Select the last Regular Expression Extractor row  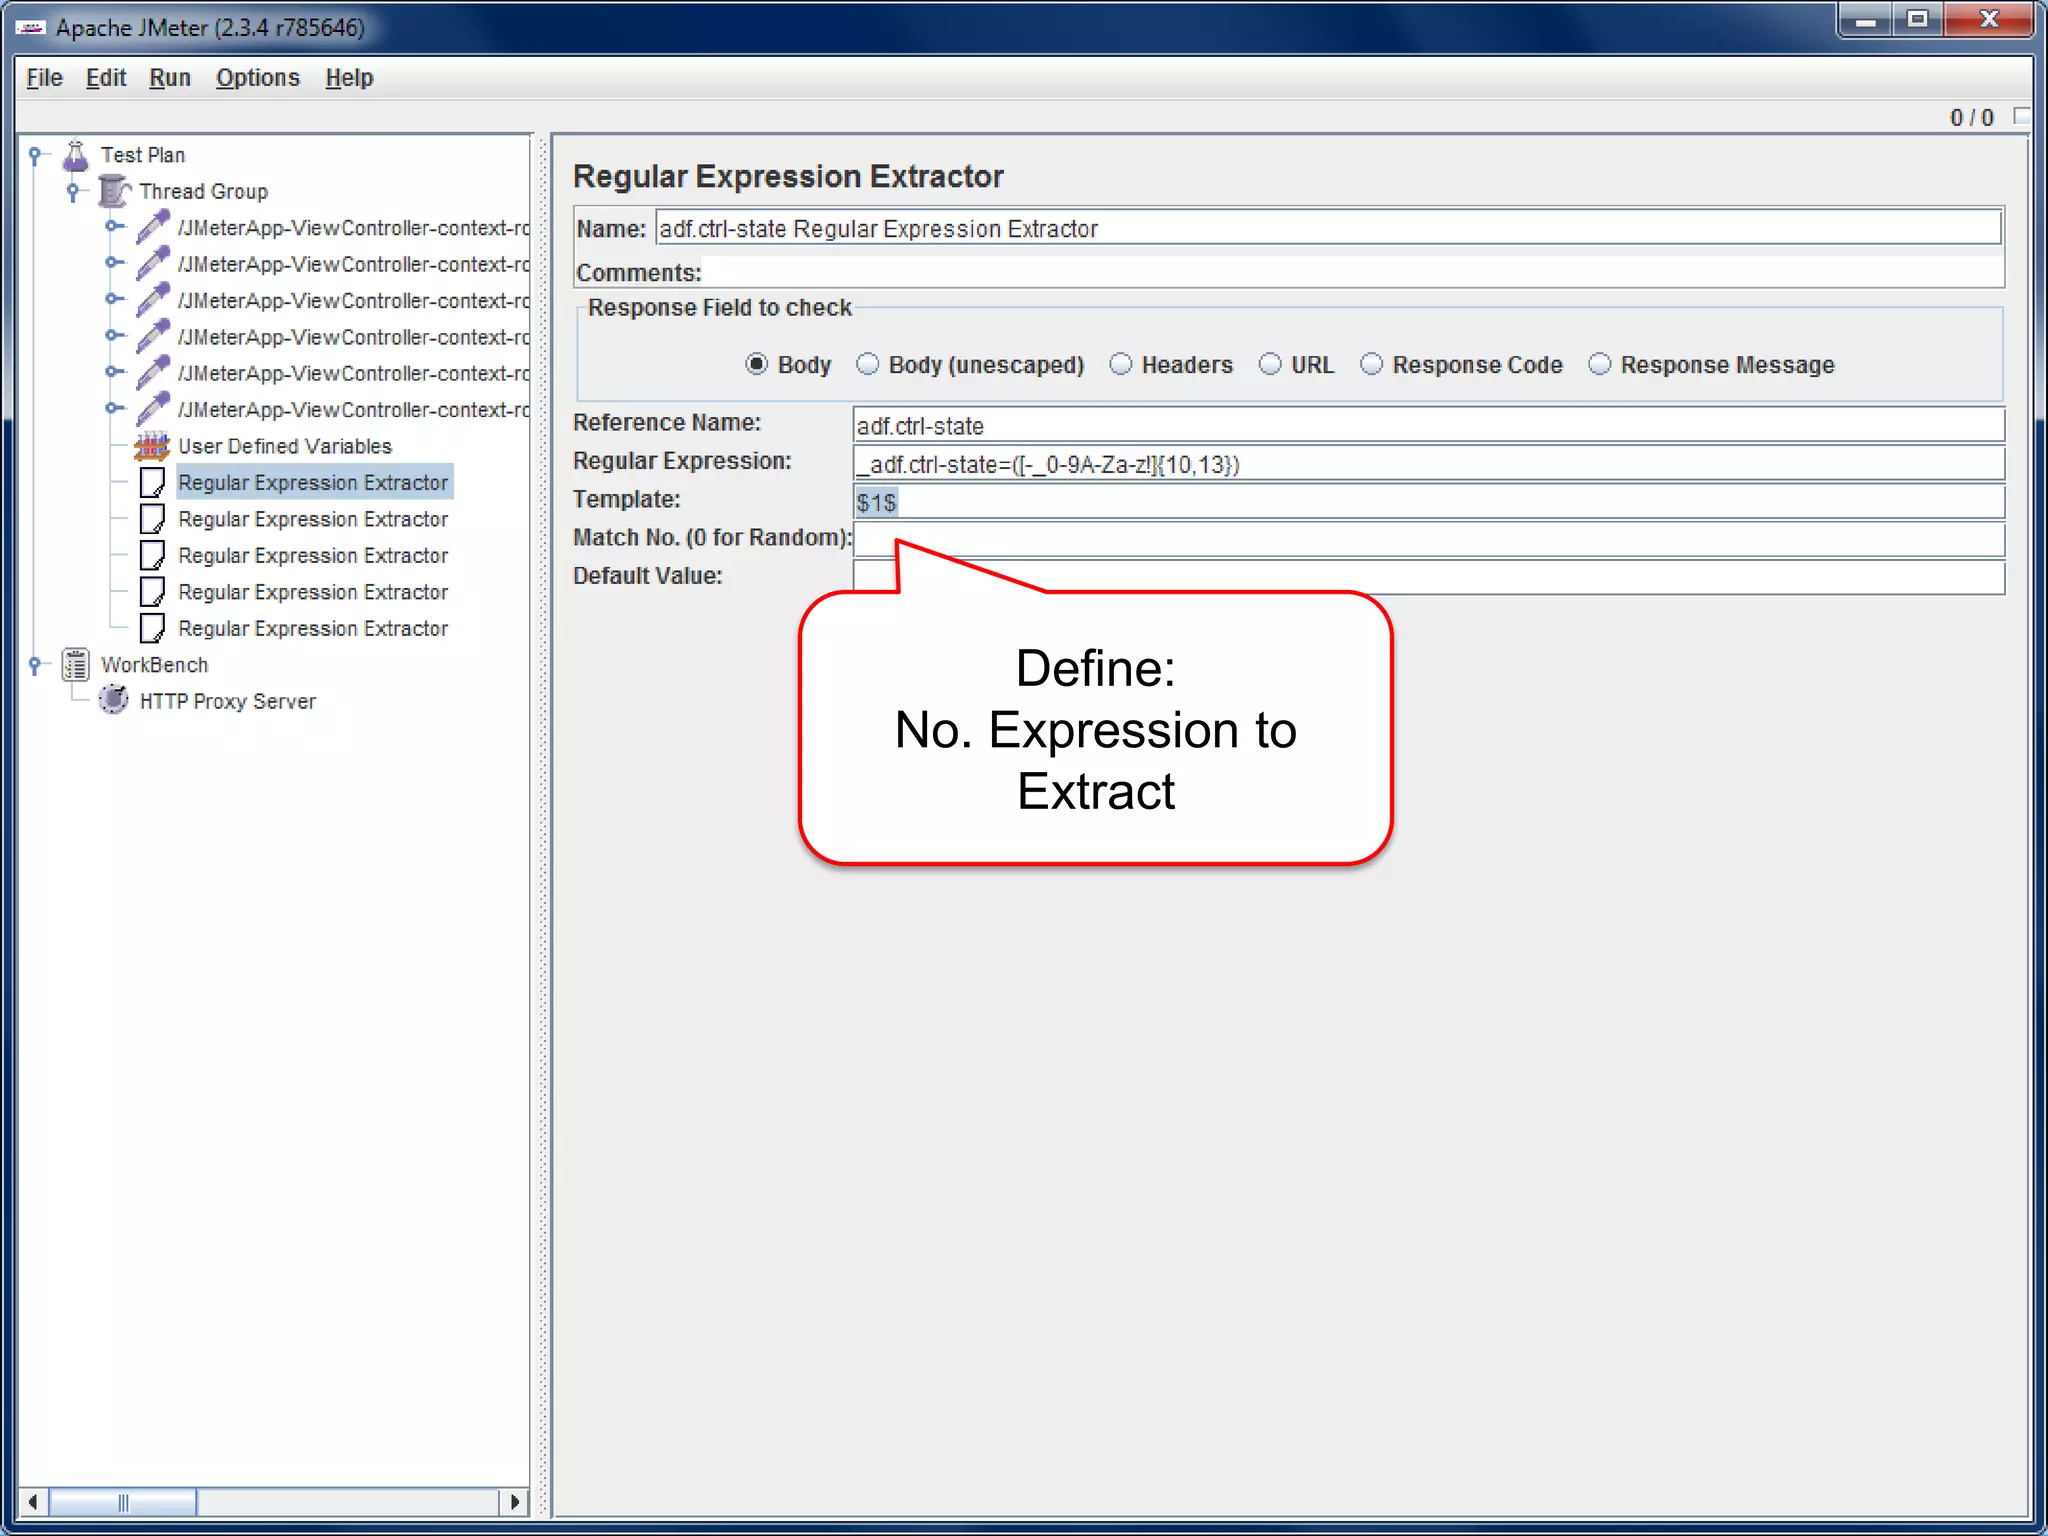313,628
